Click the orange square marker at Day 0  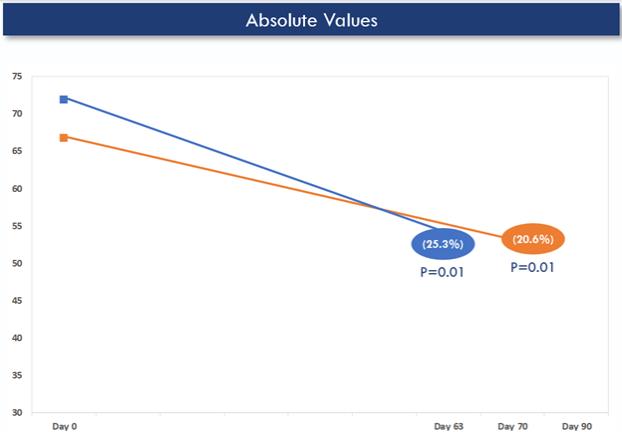pos(63,138)
